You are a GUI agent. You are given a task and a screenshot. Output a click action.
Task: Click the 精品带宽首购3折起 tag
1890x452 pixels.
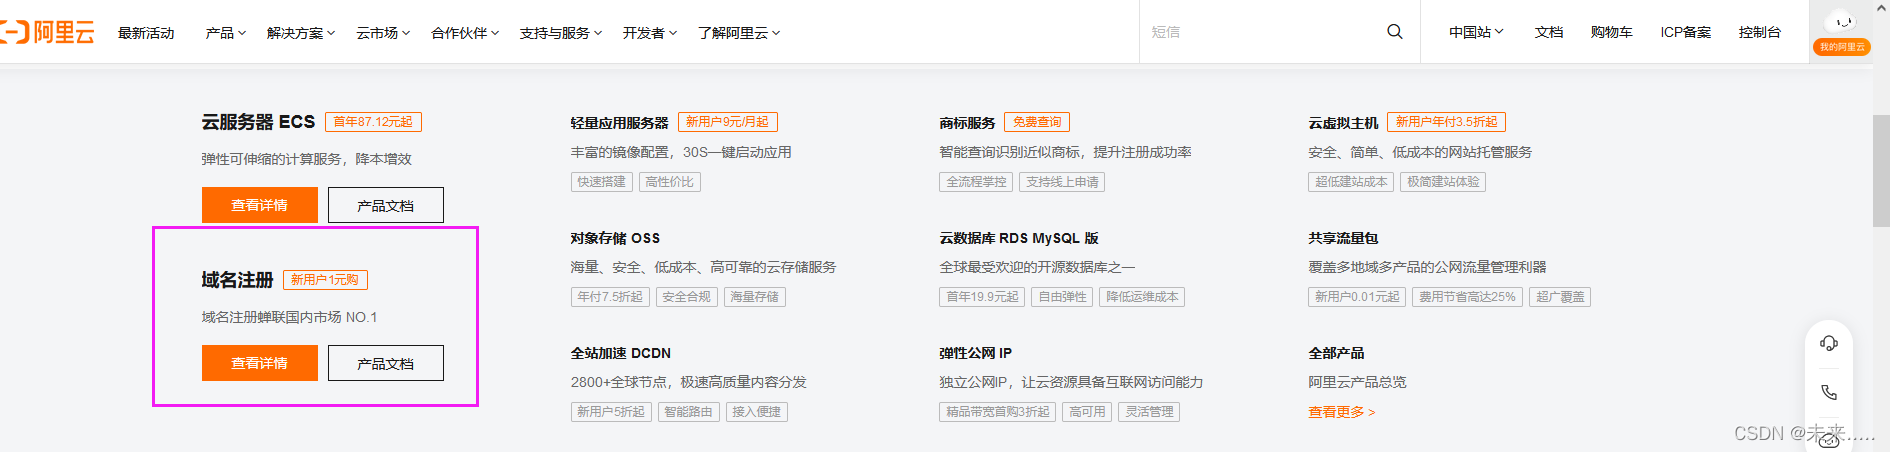click(x=998, y=412)
